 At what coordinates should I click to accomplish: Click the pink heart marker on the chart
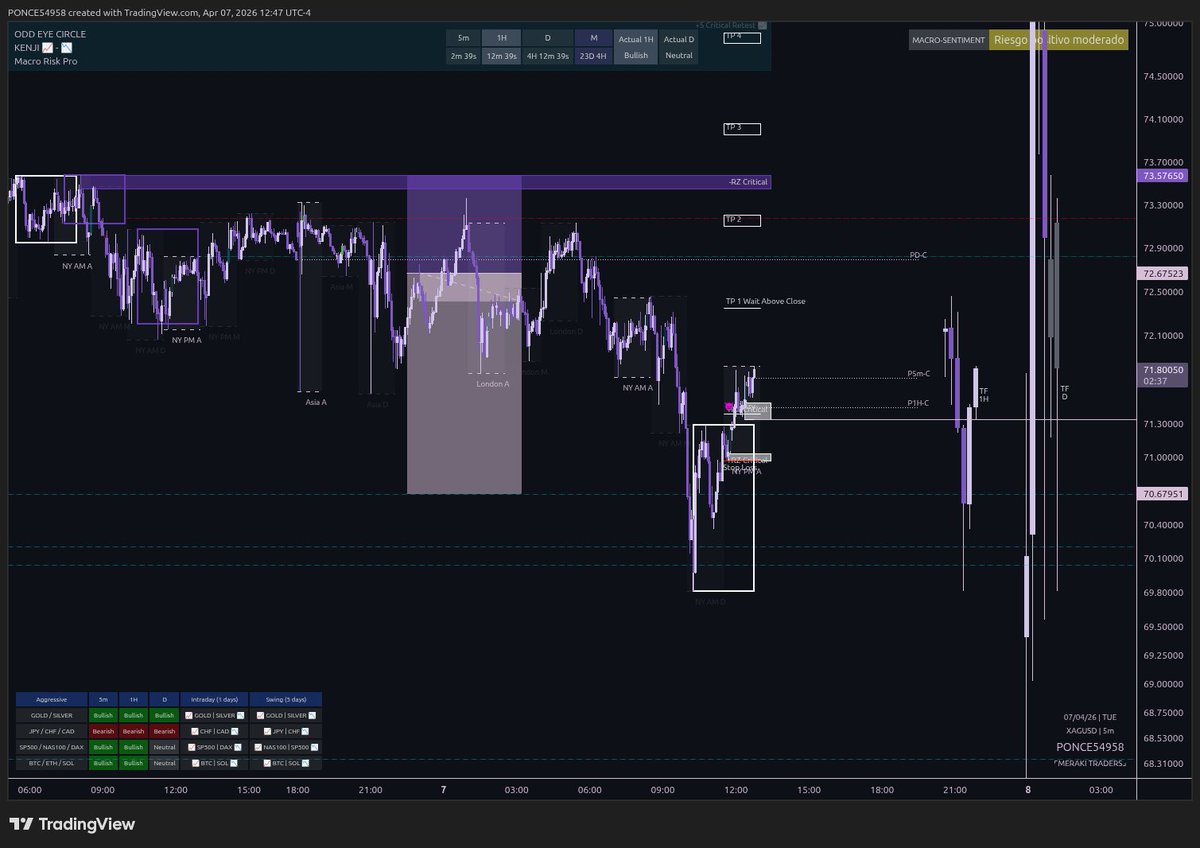729,407
